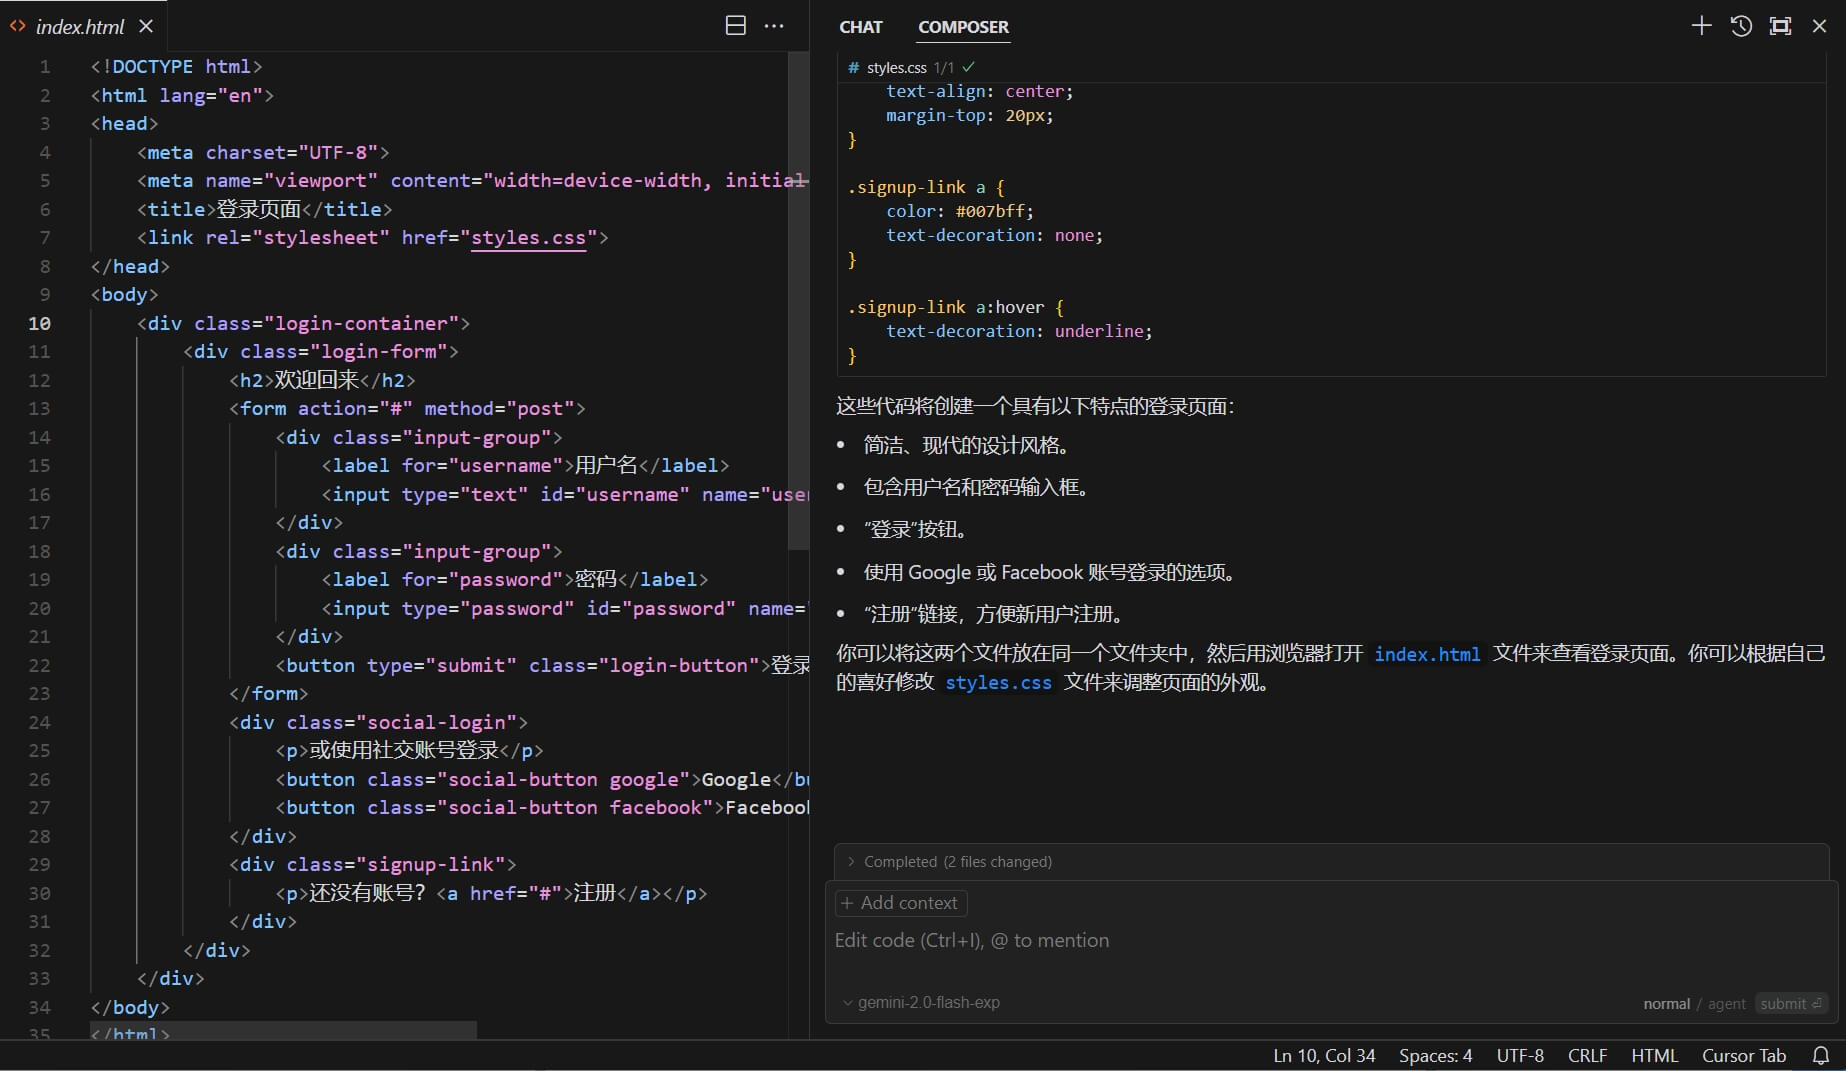Click the composer fullscreen icon
This screenshot has width=1846, height=1071.
[1780, 26]
